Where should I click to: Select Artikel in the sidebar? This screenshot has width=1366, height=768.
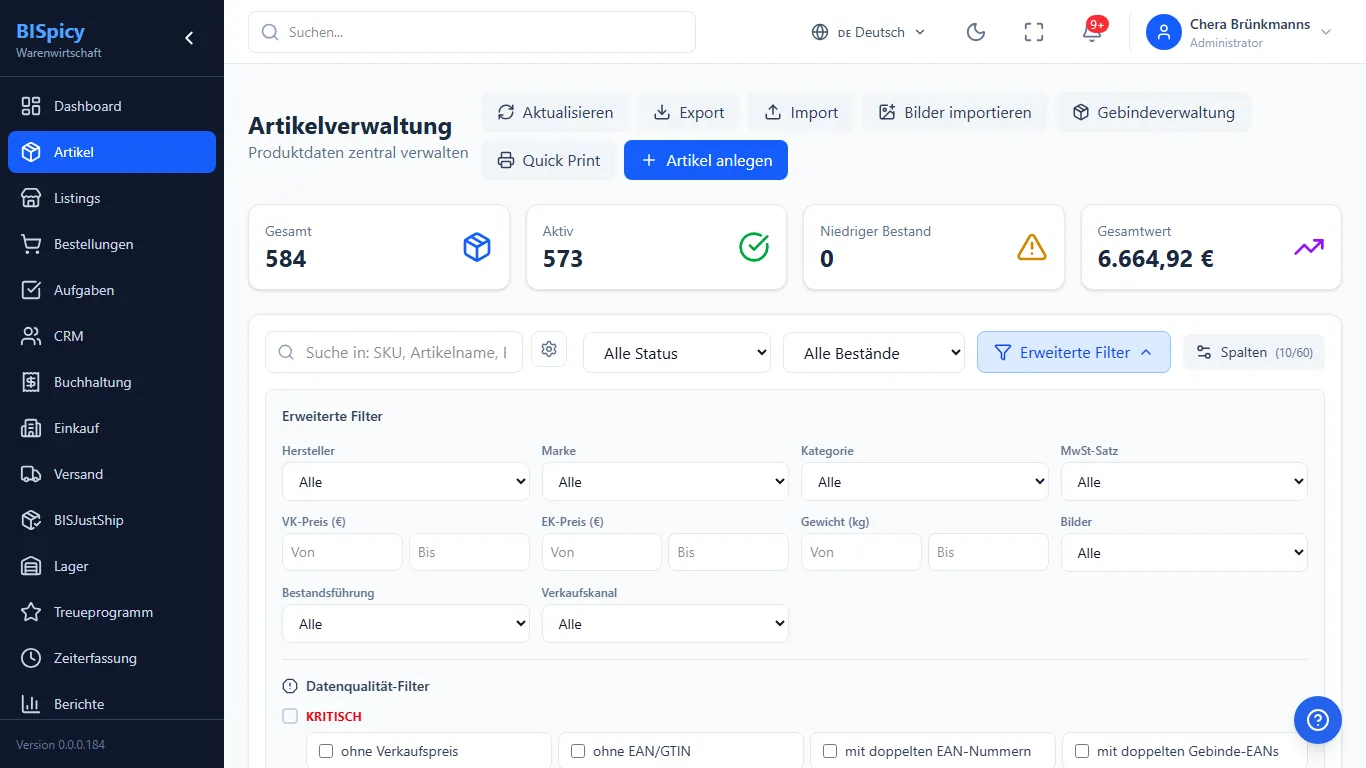112,152
